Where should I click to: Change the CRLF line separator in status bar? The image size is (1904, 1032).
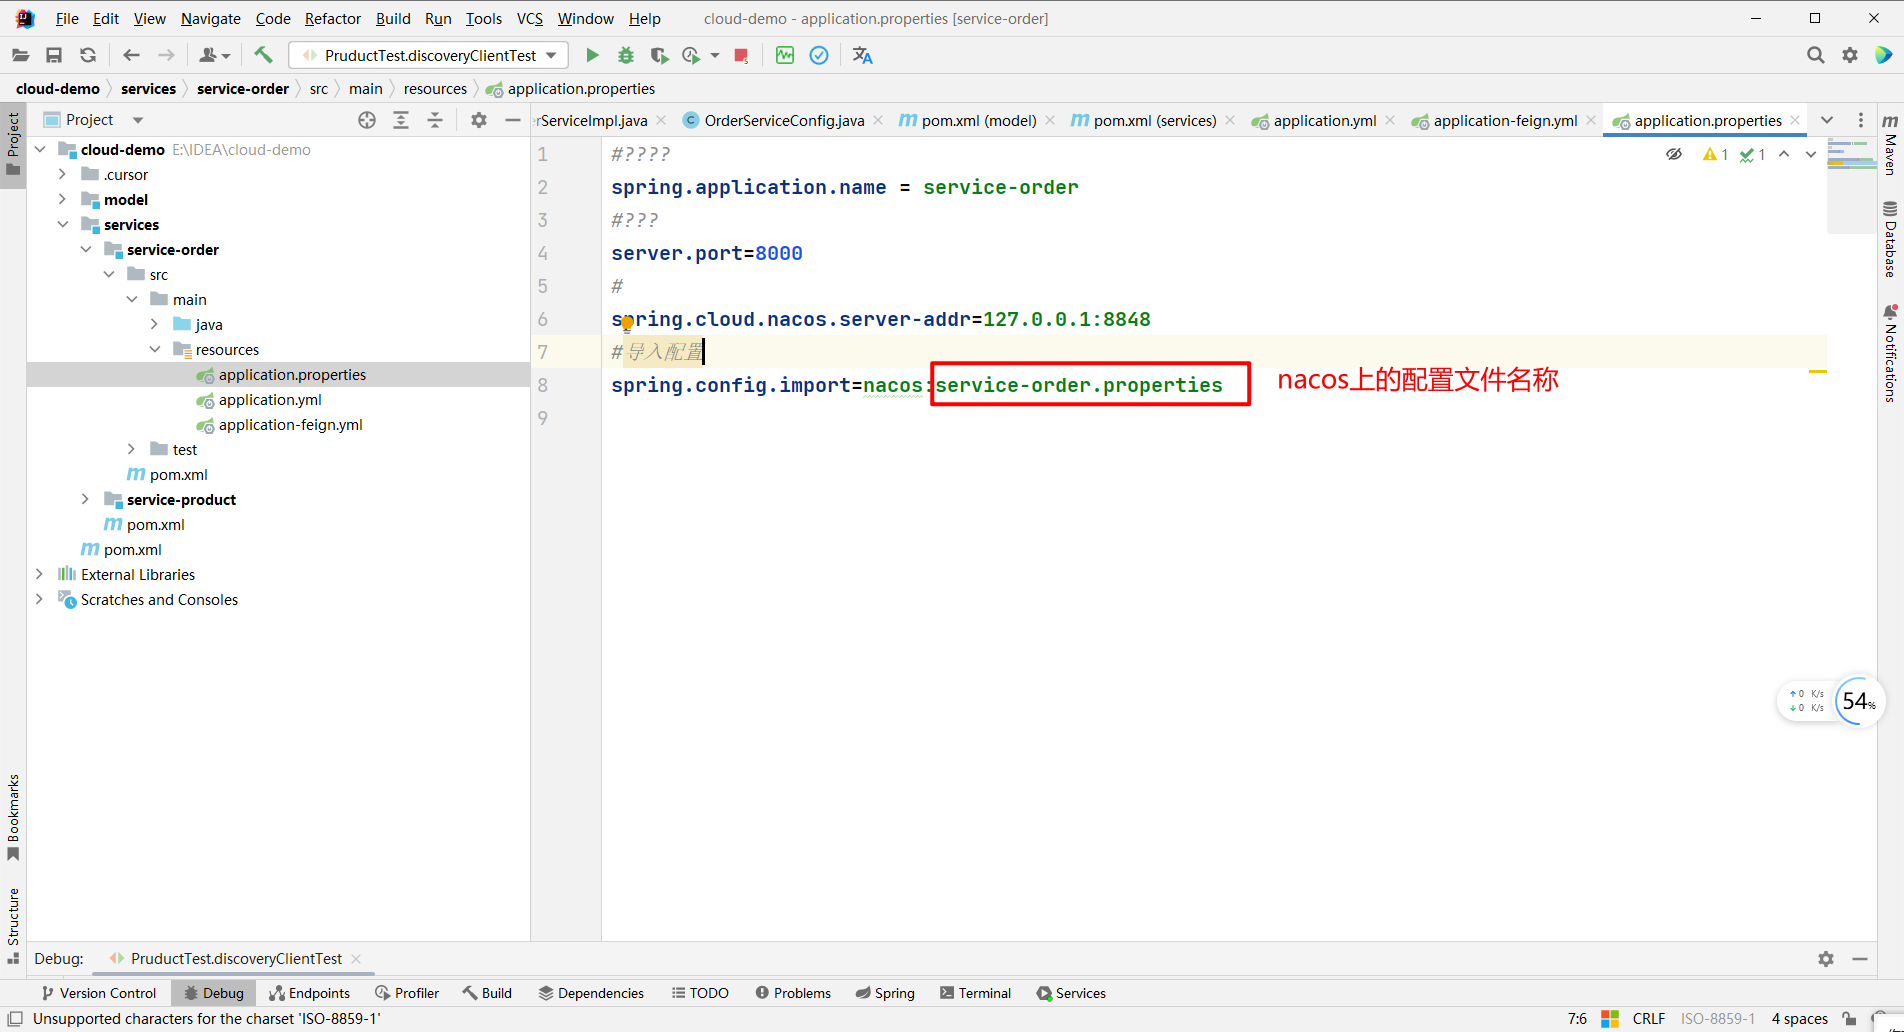coord(1649,1019)
